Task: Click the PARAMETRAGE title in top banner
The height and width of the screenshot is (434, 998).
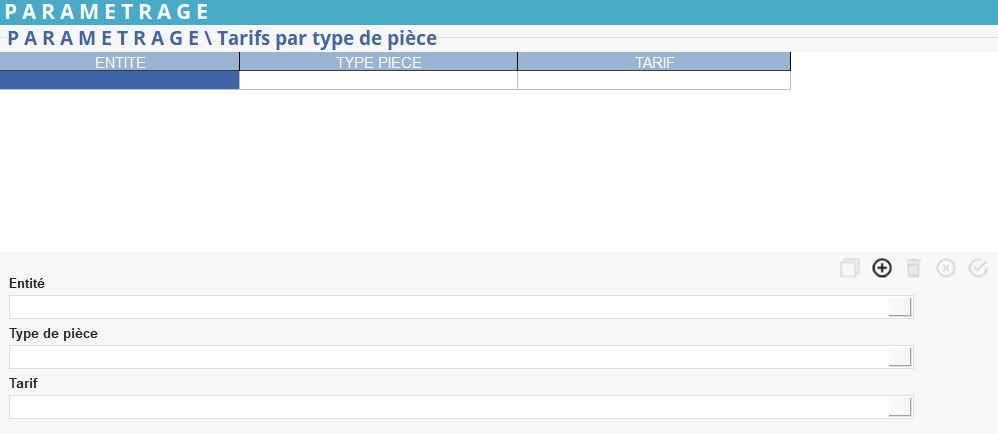Action: pos(107,12)
